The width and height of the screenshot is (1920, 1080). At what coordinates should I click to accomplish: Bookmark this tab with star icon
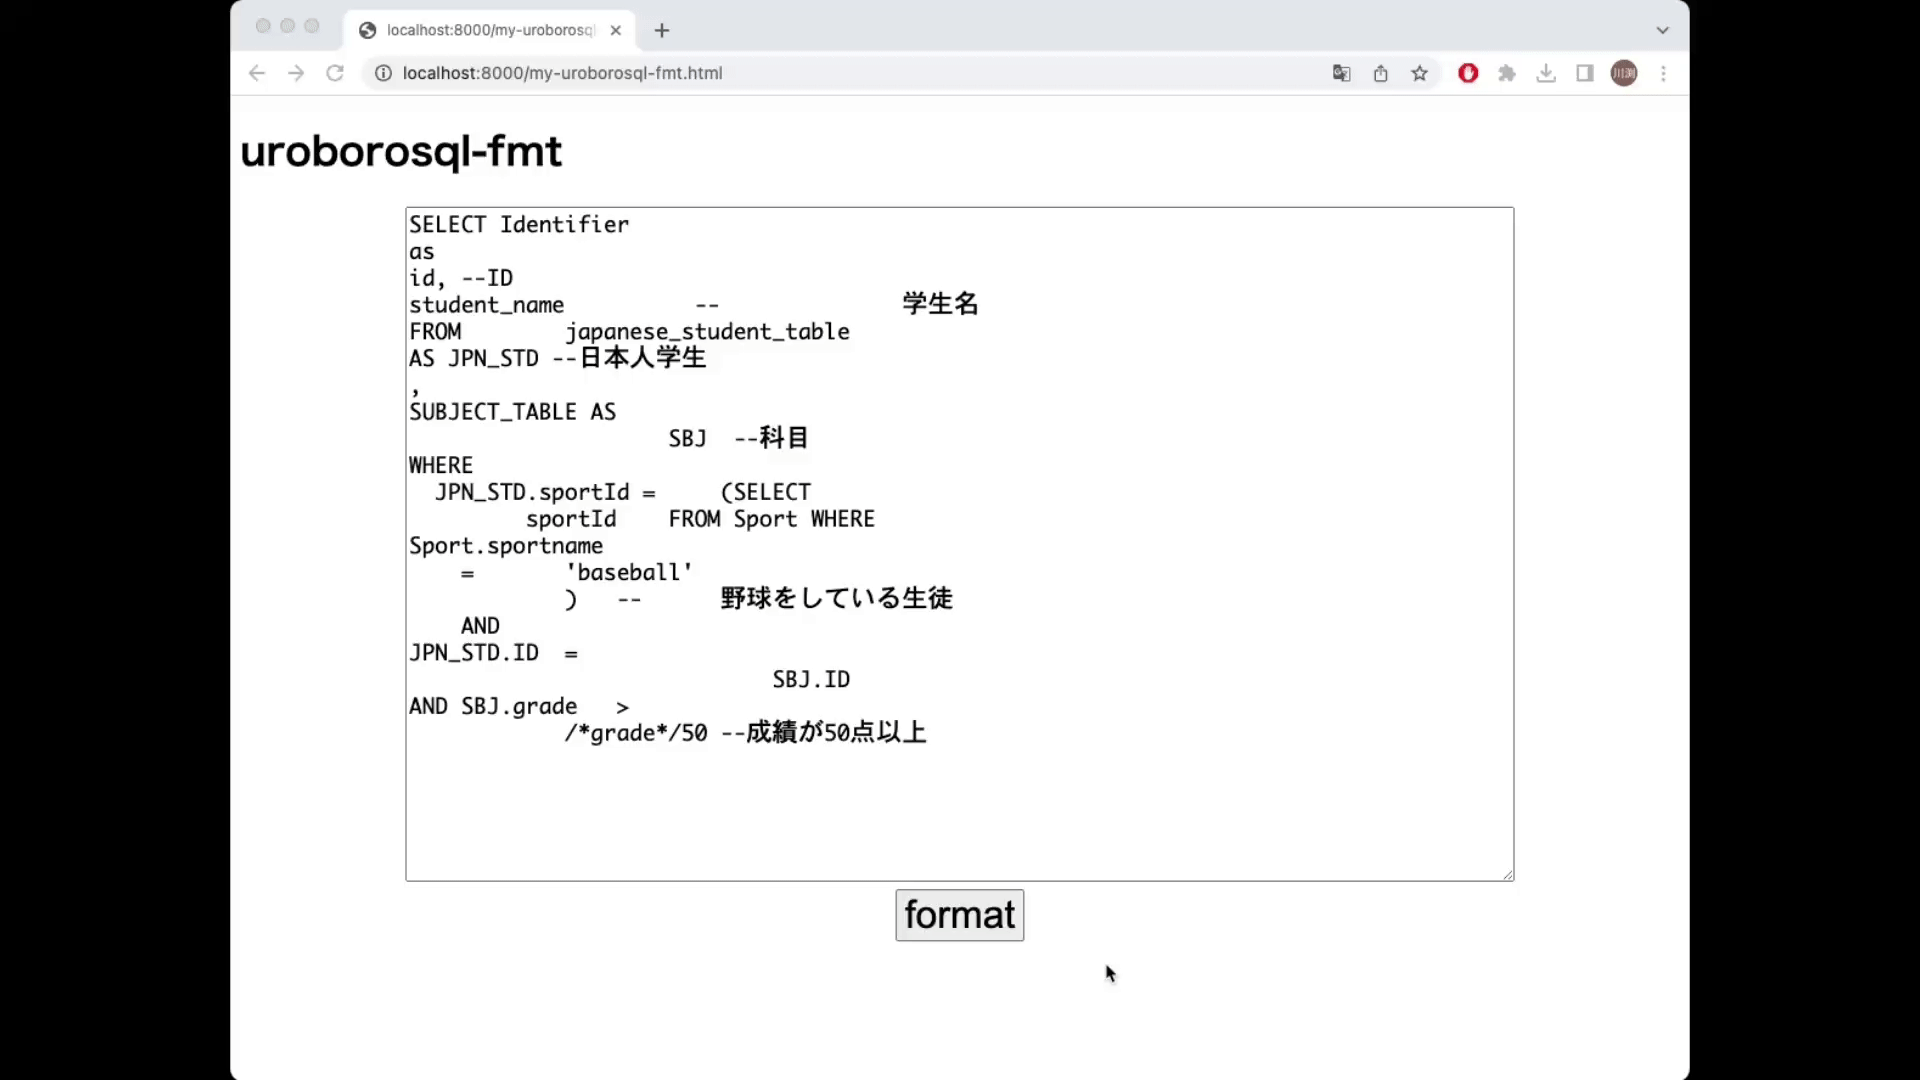point(1419,73)
